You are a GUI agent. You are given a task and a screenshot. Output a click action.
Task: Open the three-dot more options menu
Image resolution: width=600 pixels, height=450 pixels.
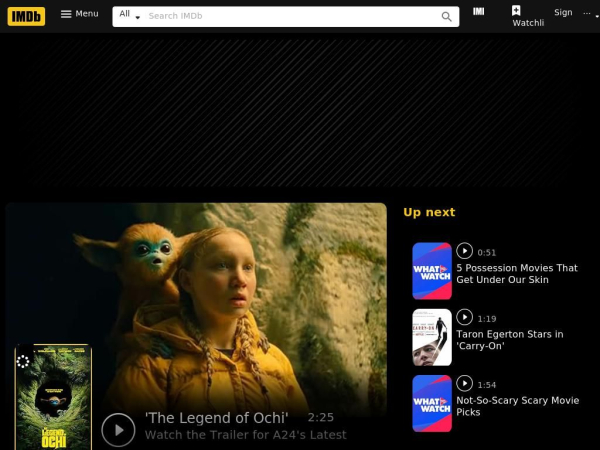[x=587, y=13]
